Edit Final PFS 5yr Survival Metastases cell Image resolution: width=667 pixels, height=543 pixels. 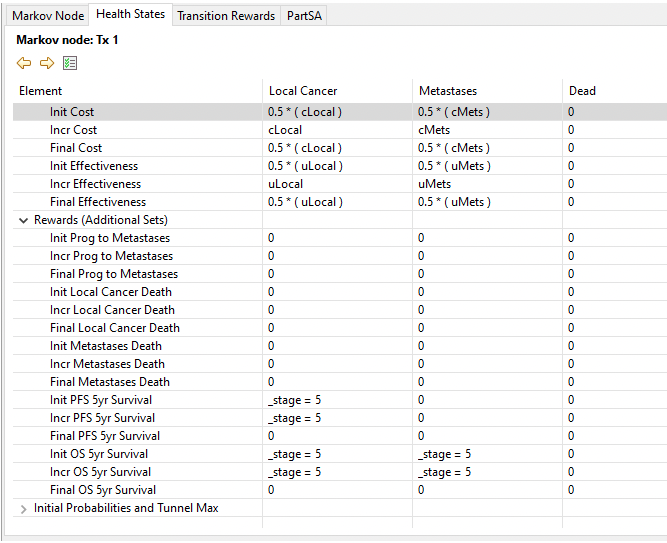click(x=487, y=436)
